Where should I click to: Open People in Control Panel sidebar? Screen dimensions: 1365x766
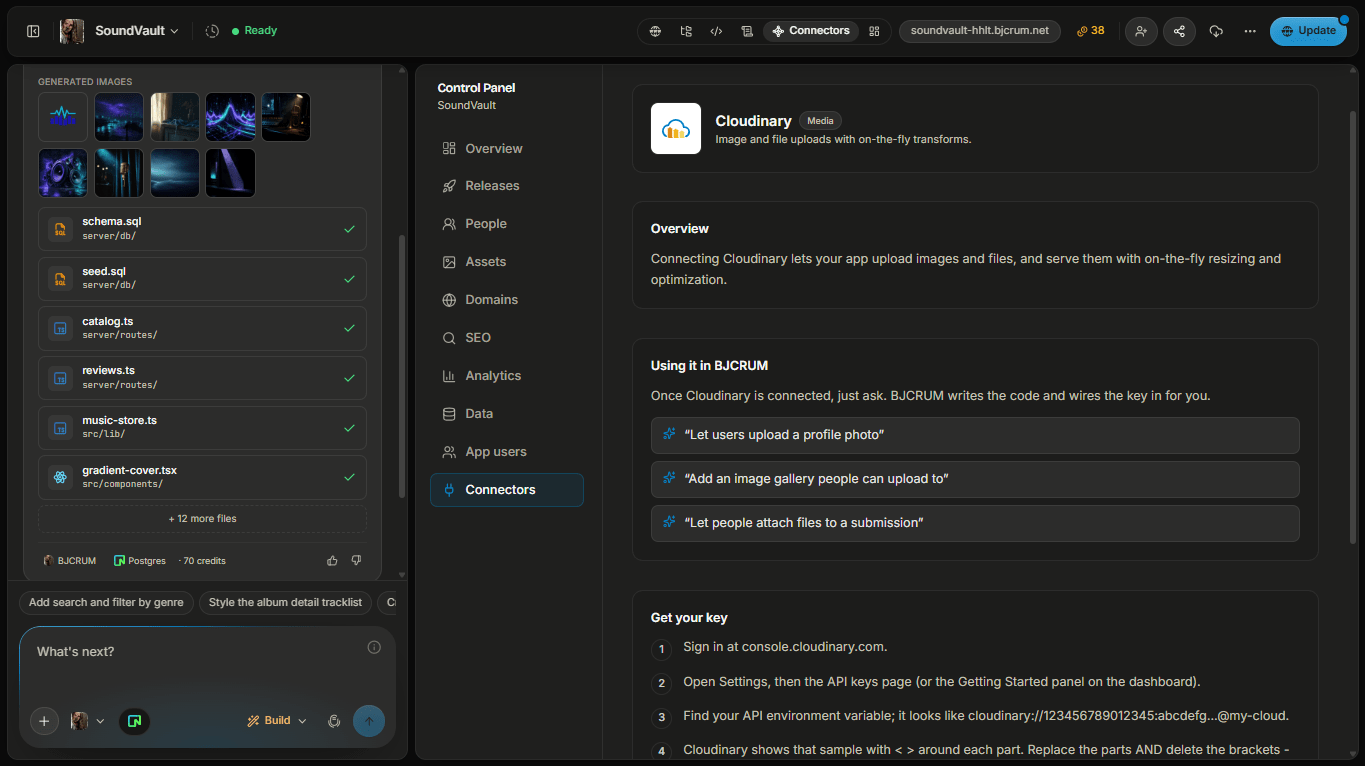(506, 224)
